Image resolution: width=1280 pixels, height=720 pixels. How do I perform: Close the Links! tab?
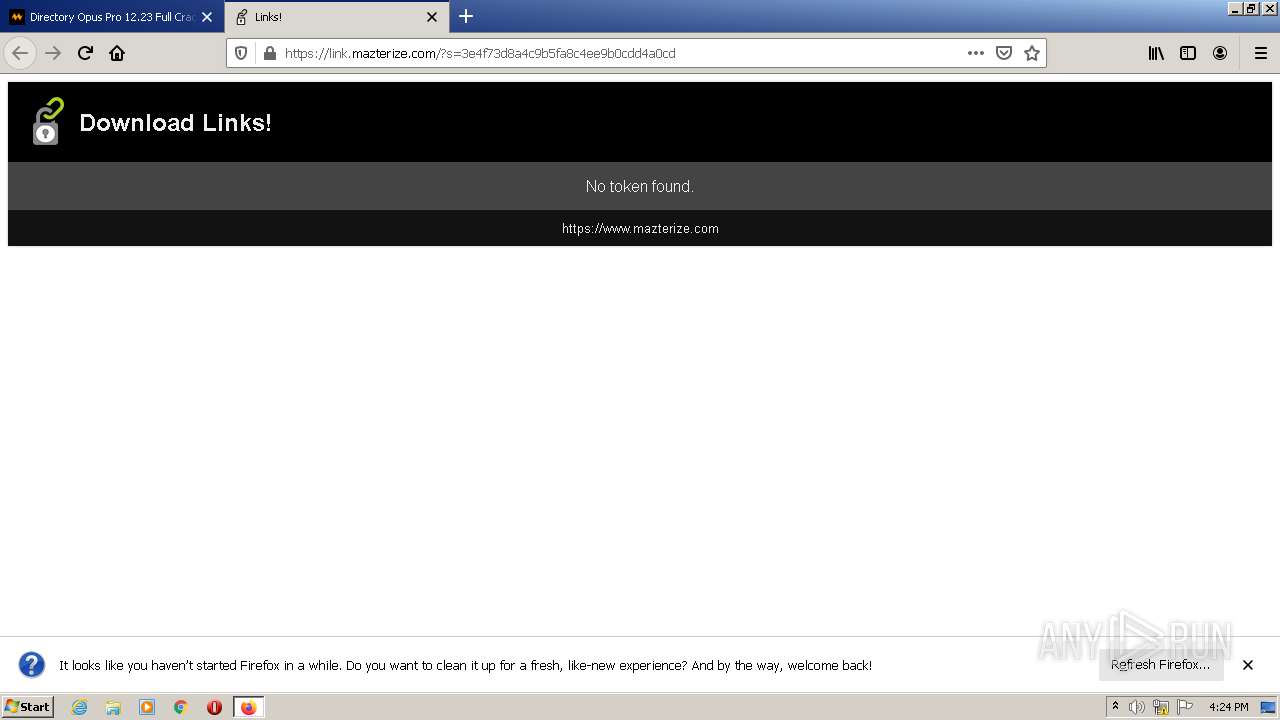tap(432, 17)
